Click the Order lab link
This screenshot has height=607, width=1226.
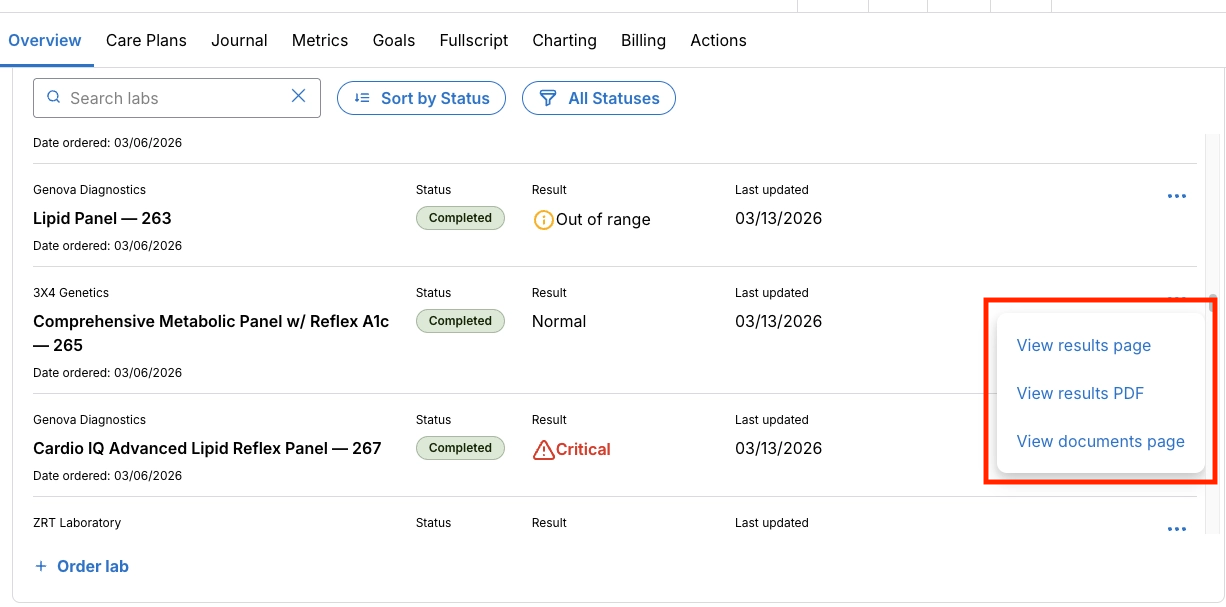(x=92, y=566)
